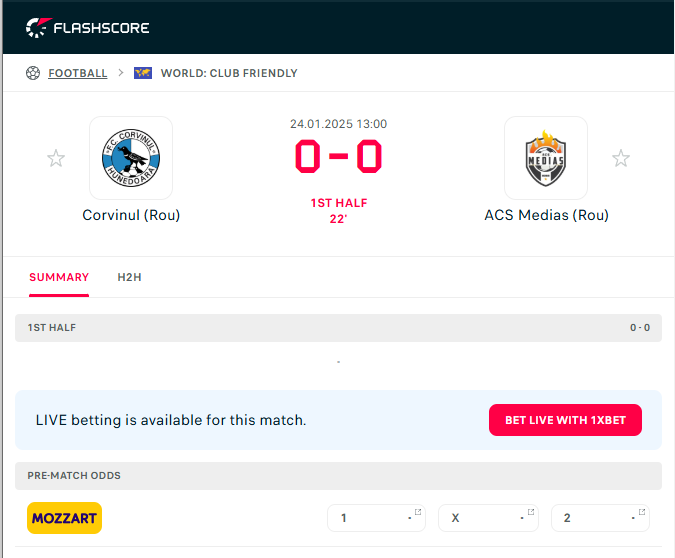
Task: Open external link icon on odds 2
Action: [x=642, y=512]
